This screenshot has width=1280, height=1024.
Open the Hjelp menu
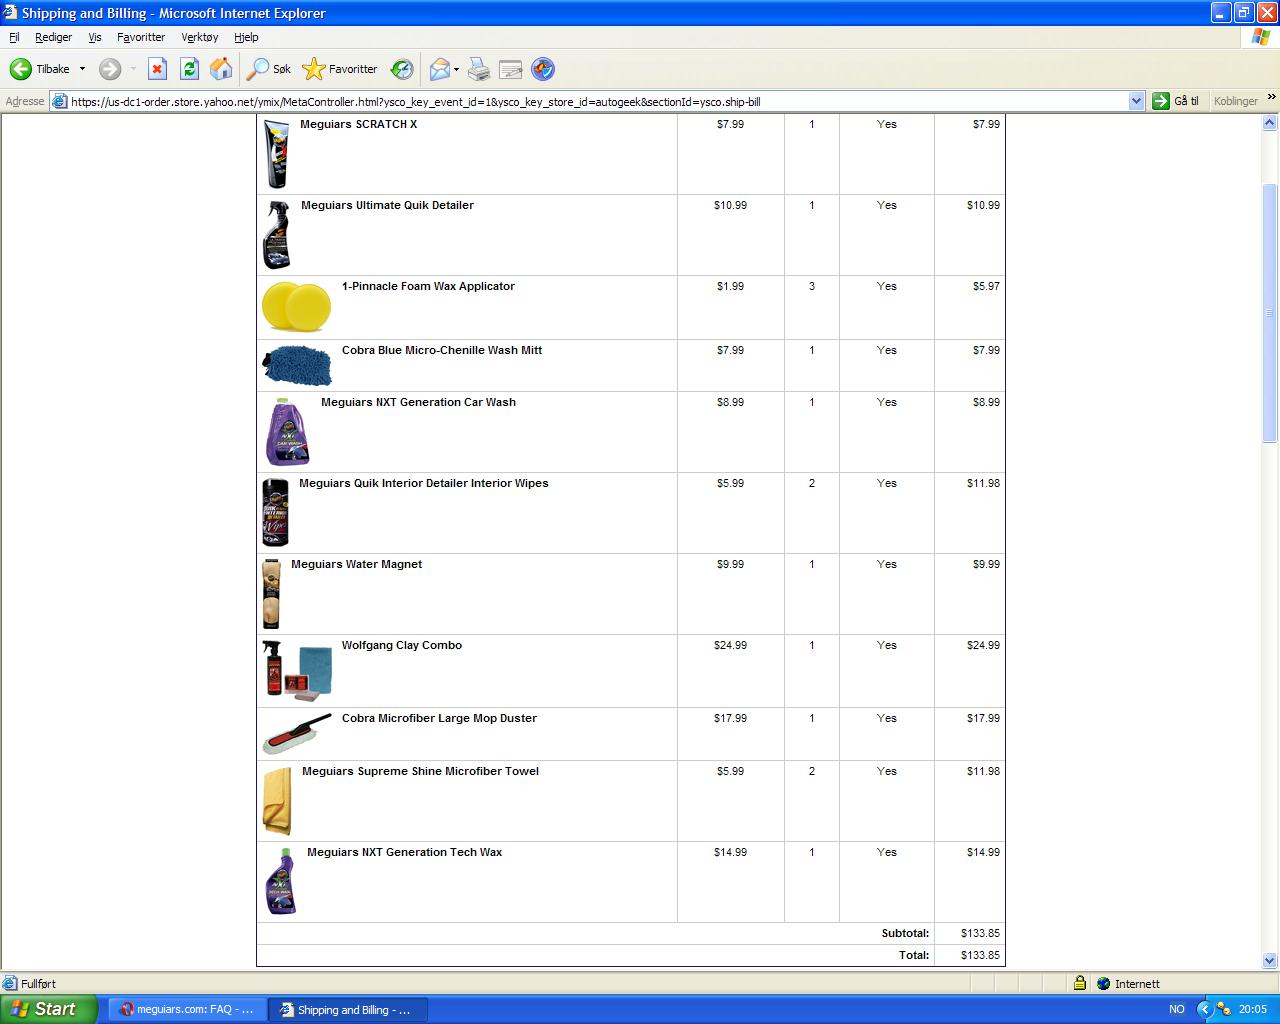[246, 37]
